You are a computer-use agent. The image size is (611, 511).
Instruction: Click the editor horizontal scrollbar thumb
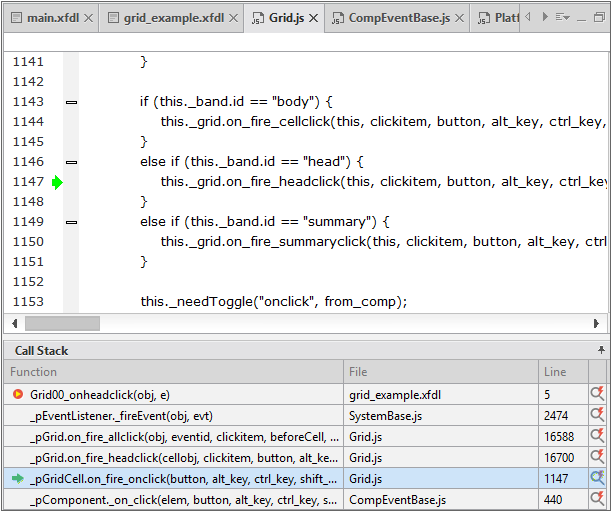point(62,323)
